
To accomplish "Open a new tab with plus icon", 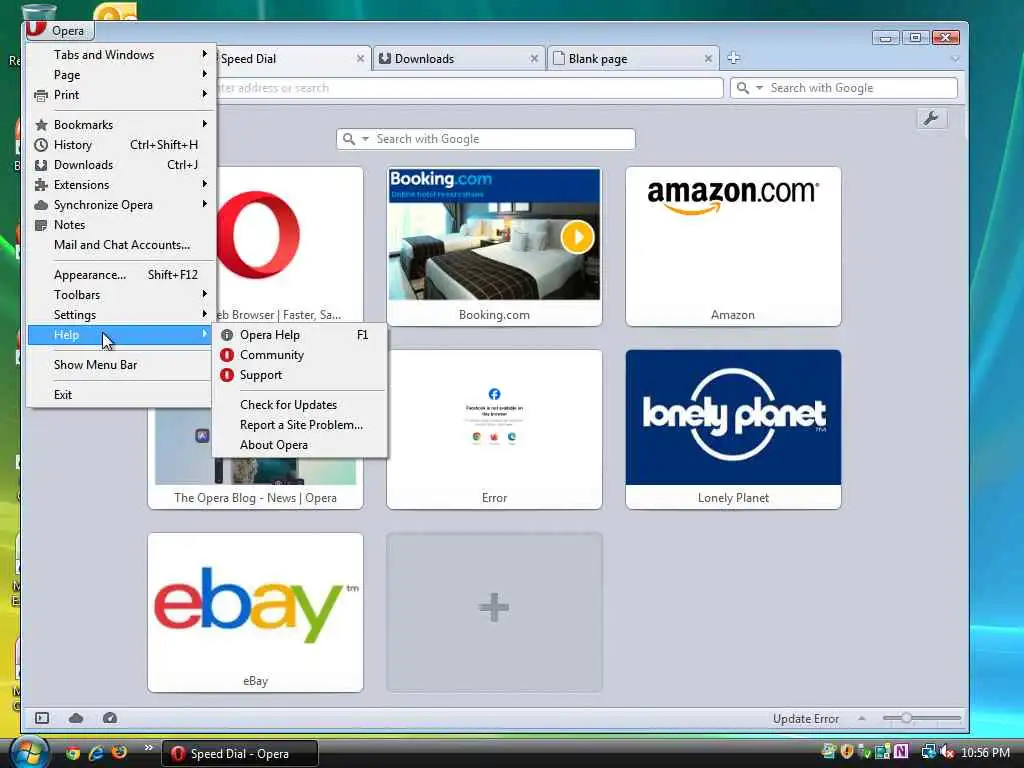I will 733,58.
